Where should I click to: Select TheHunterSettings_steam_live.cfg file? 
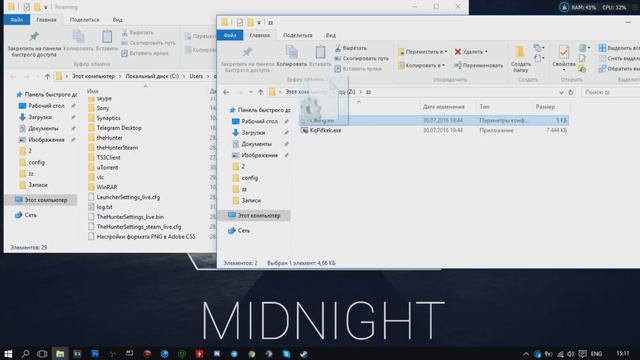pos(139,227)
